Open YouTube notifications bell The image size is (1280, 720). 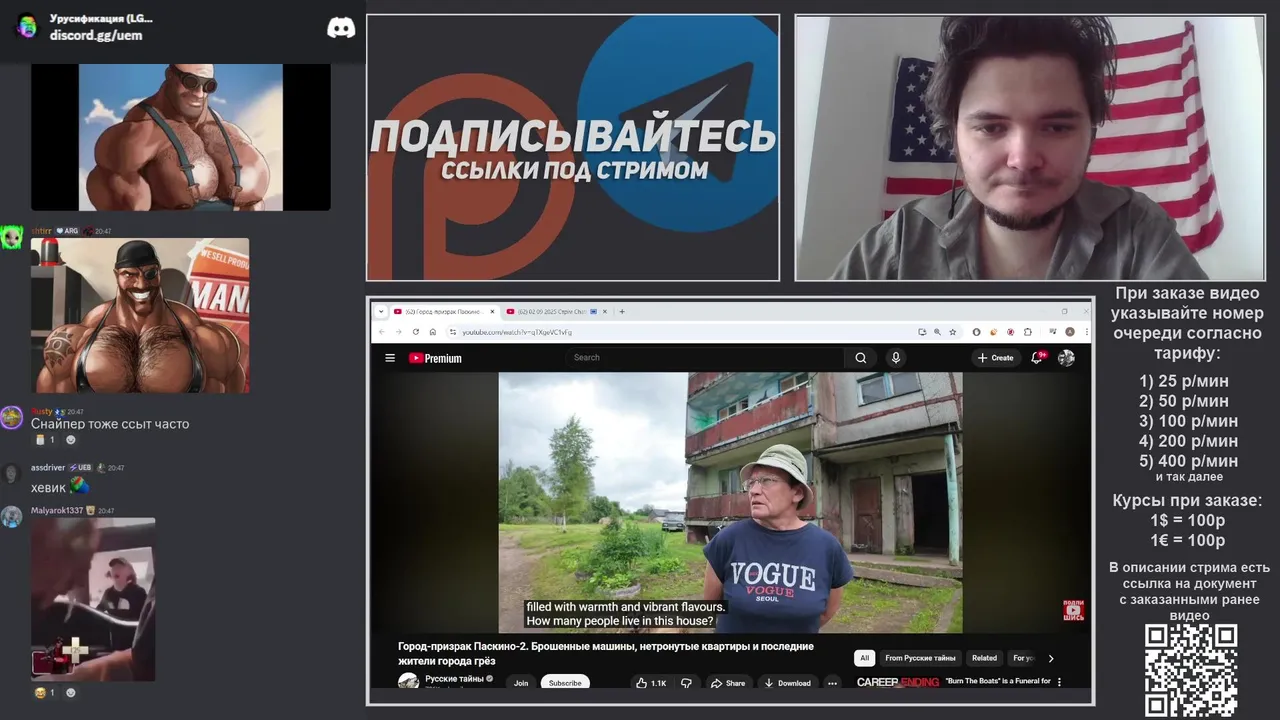coord(1038,358)
